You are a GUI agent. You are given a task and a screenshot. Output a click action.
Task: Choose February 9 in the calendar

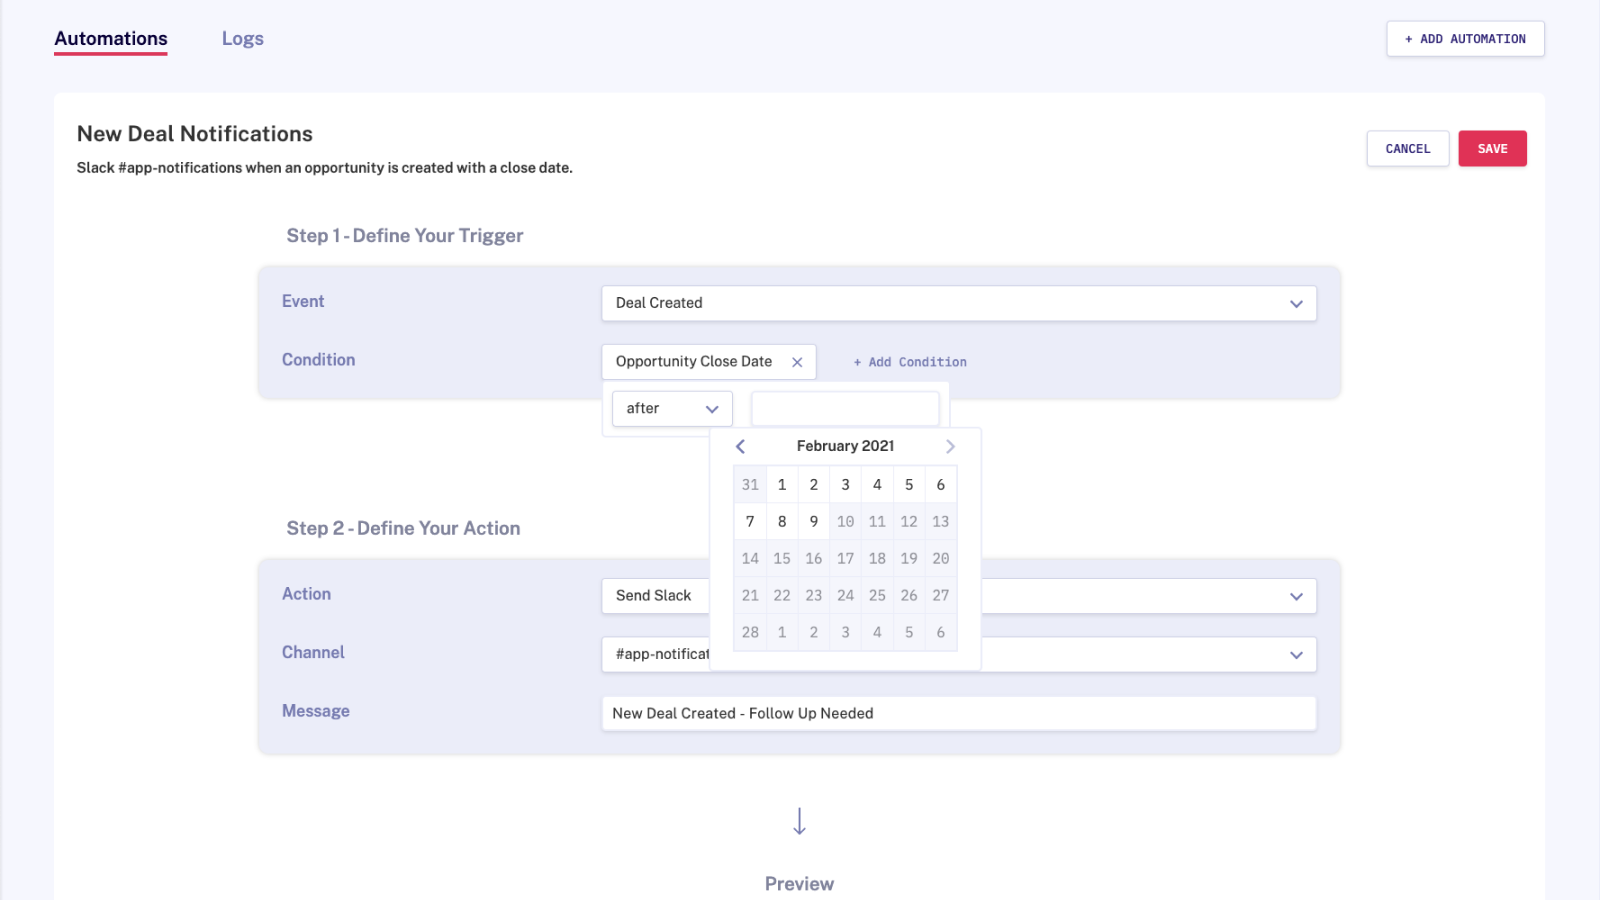[x=814, y=522]
